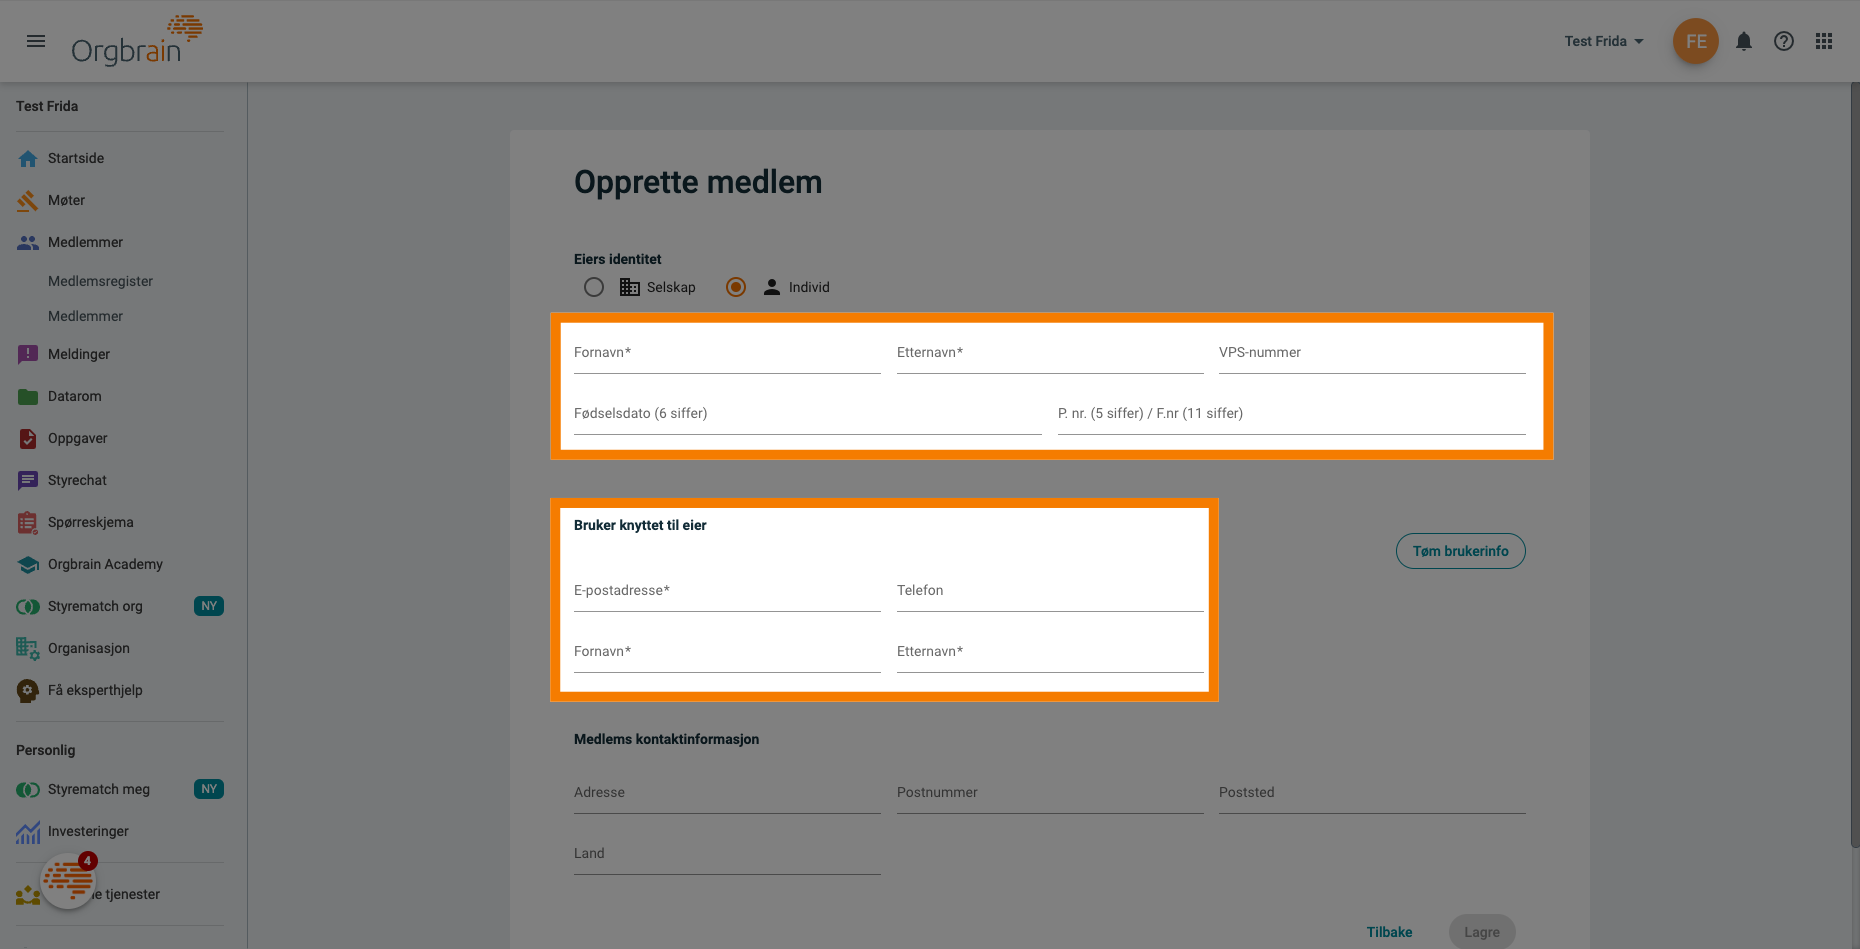
Task: Click the Lagre button
Action: pos(1482,932)
